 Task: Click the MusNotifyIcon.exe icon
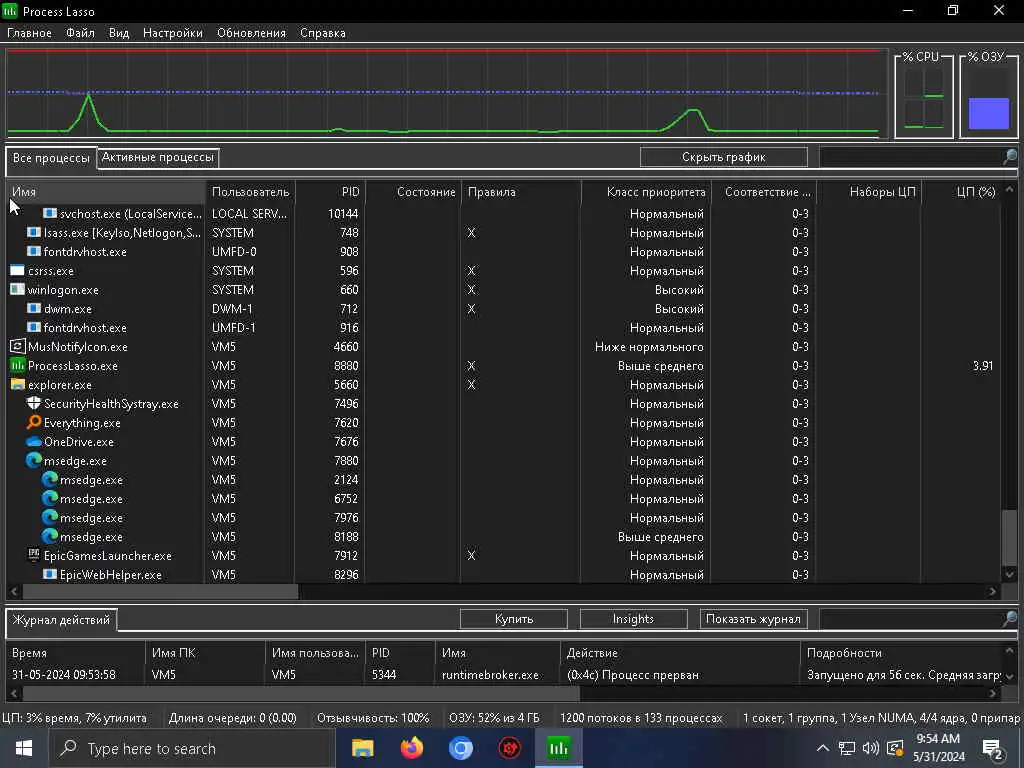pyautogui.click(x=18, y=347)
